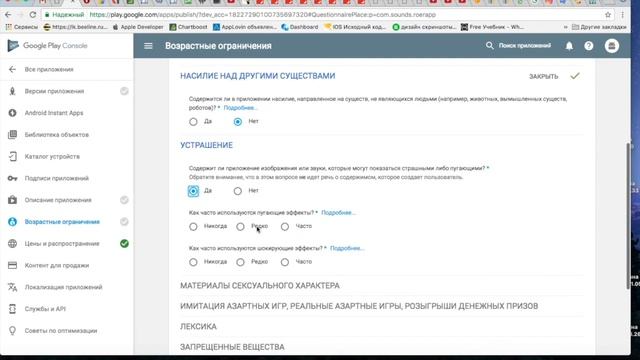Click the Описание приложения bag icon
Viewport: 640px width, 360px height.
coord(12,200)
